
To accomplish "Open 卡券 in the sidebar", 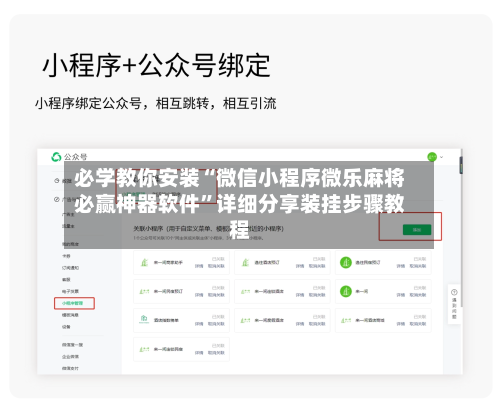I will tap(66, 256).
